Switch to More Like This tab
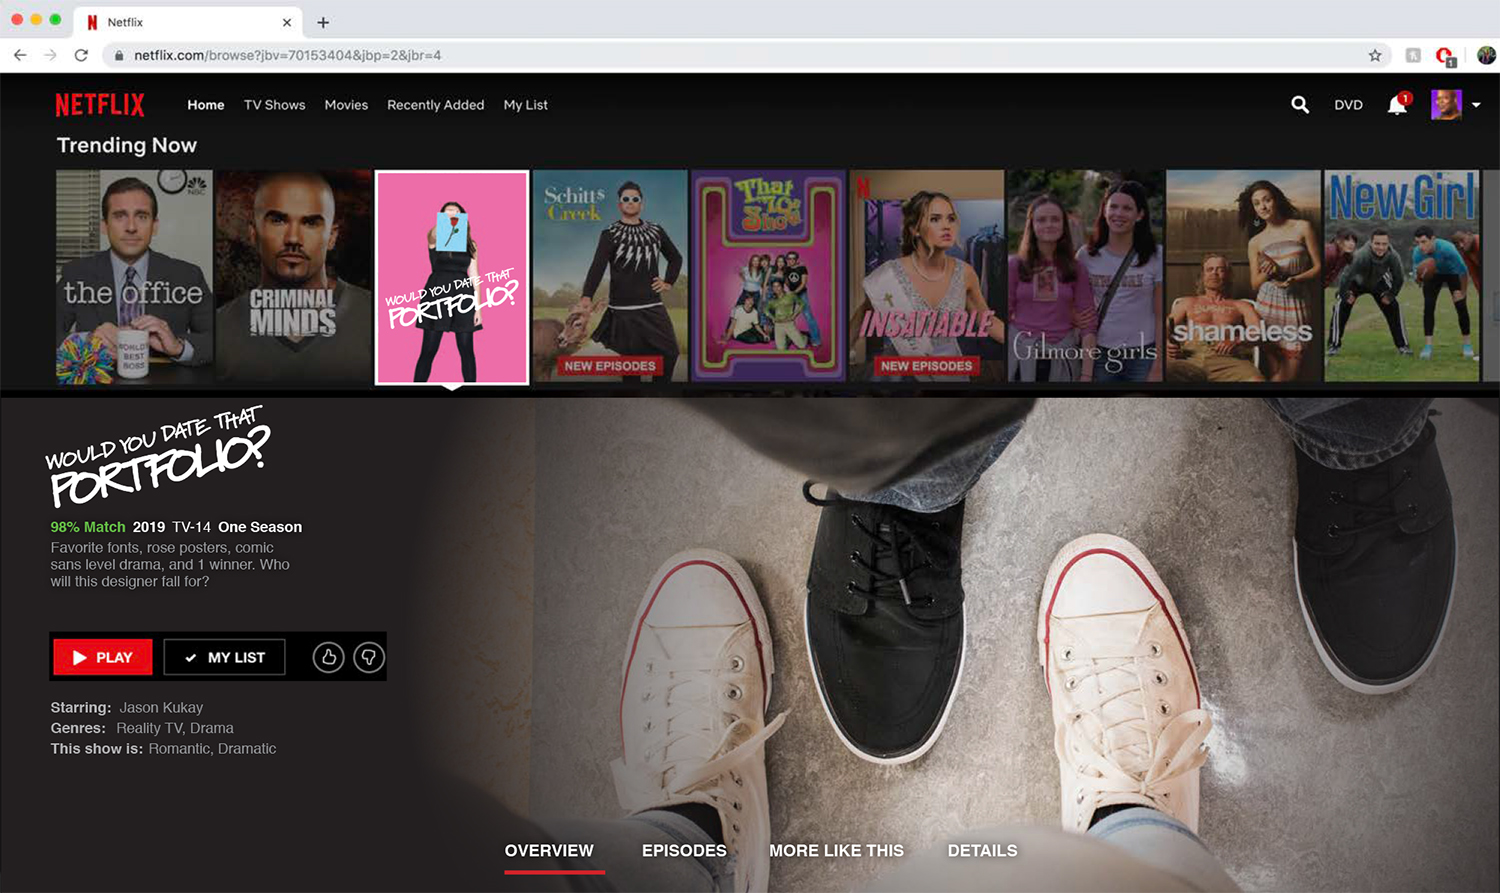 pos(836,851)
